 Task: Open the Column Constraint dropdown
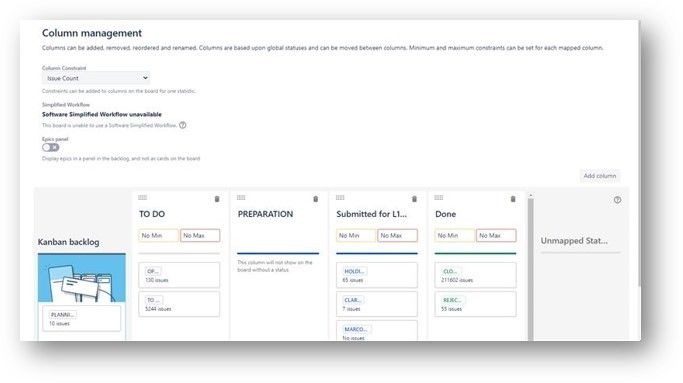(x=96, y=78)
